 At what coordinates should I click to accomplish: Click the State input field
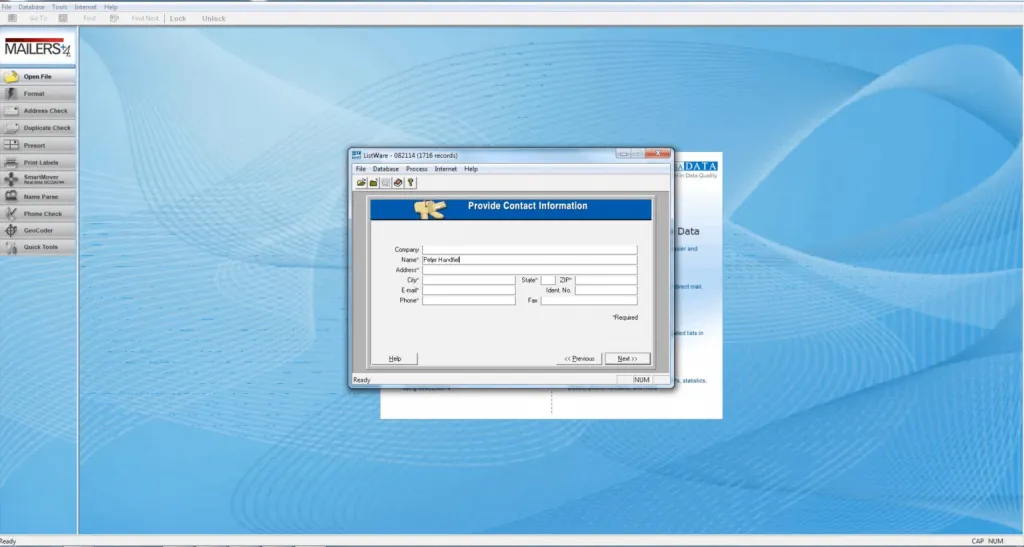548,280
